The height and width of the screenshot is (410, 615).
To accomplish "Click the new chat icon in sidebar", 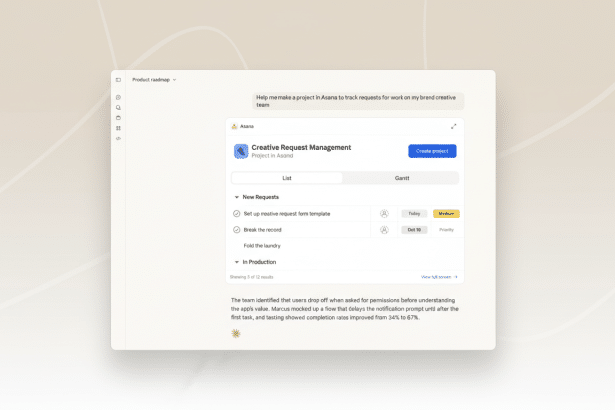I will pos(118,97).
